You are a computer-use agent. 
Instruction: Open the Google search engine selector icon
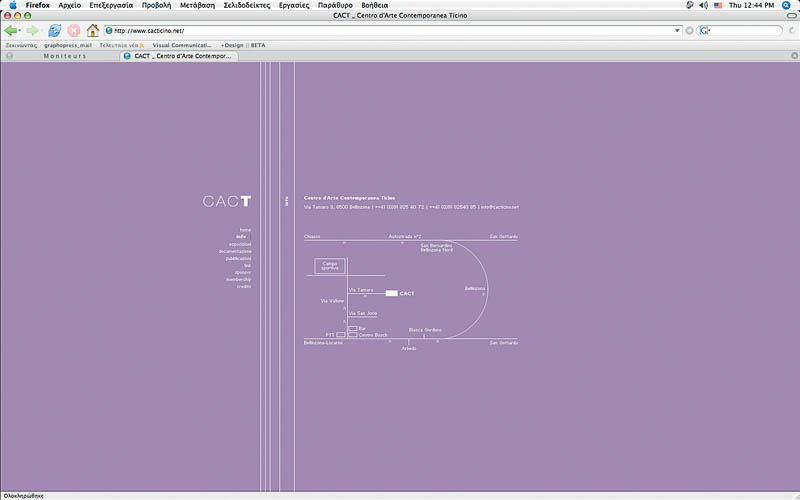coord(704,31)
